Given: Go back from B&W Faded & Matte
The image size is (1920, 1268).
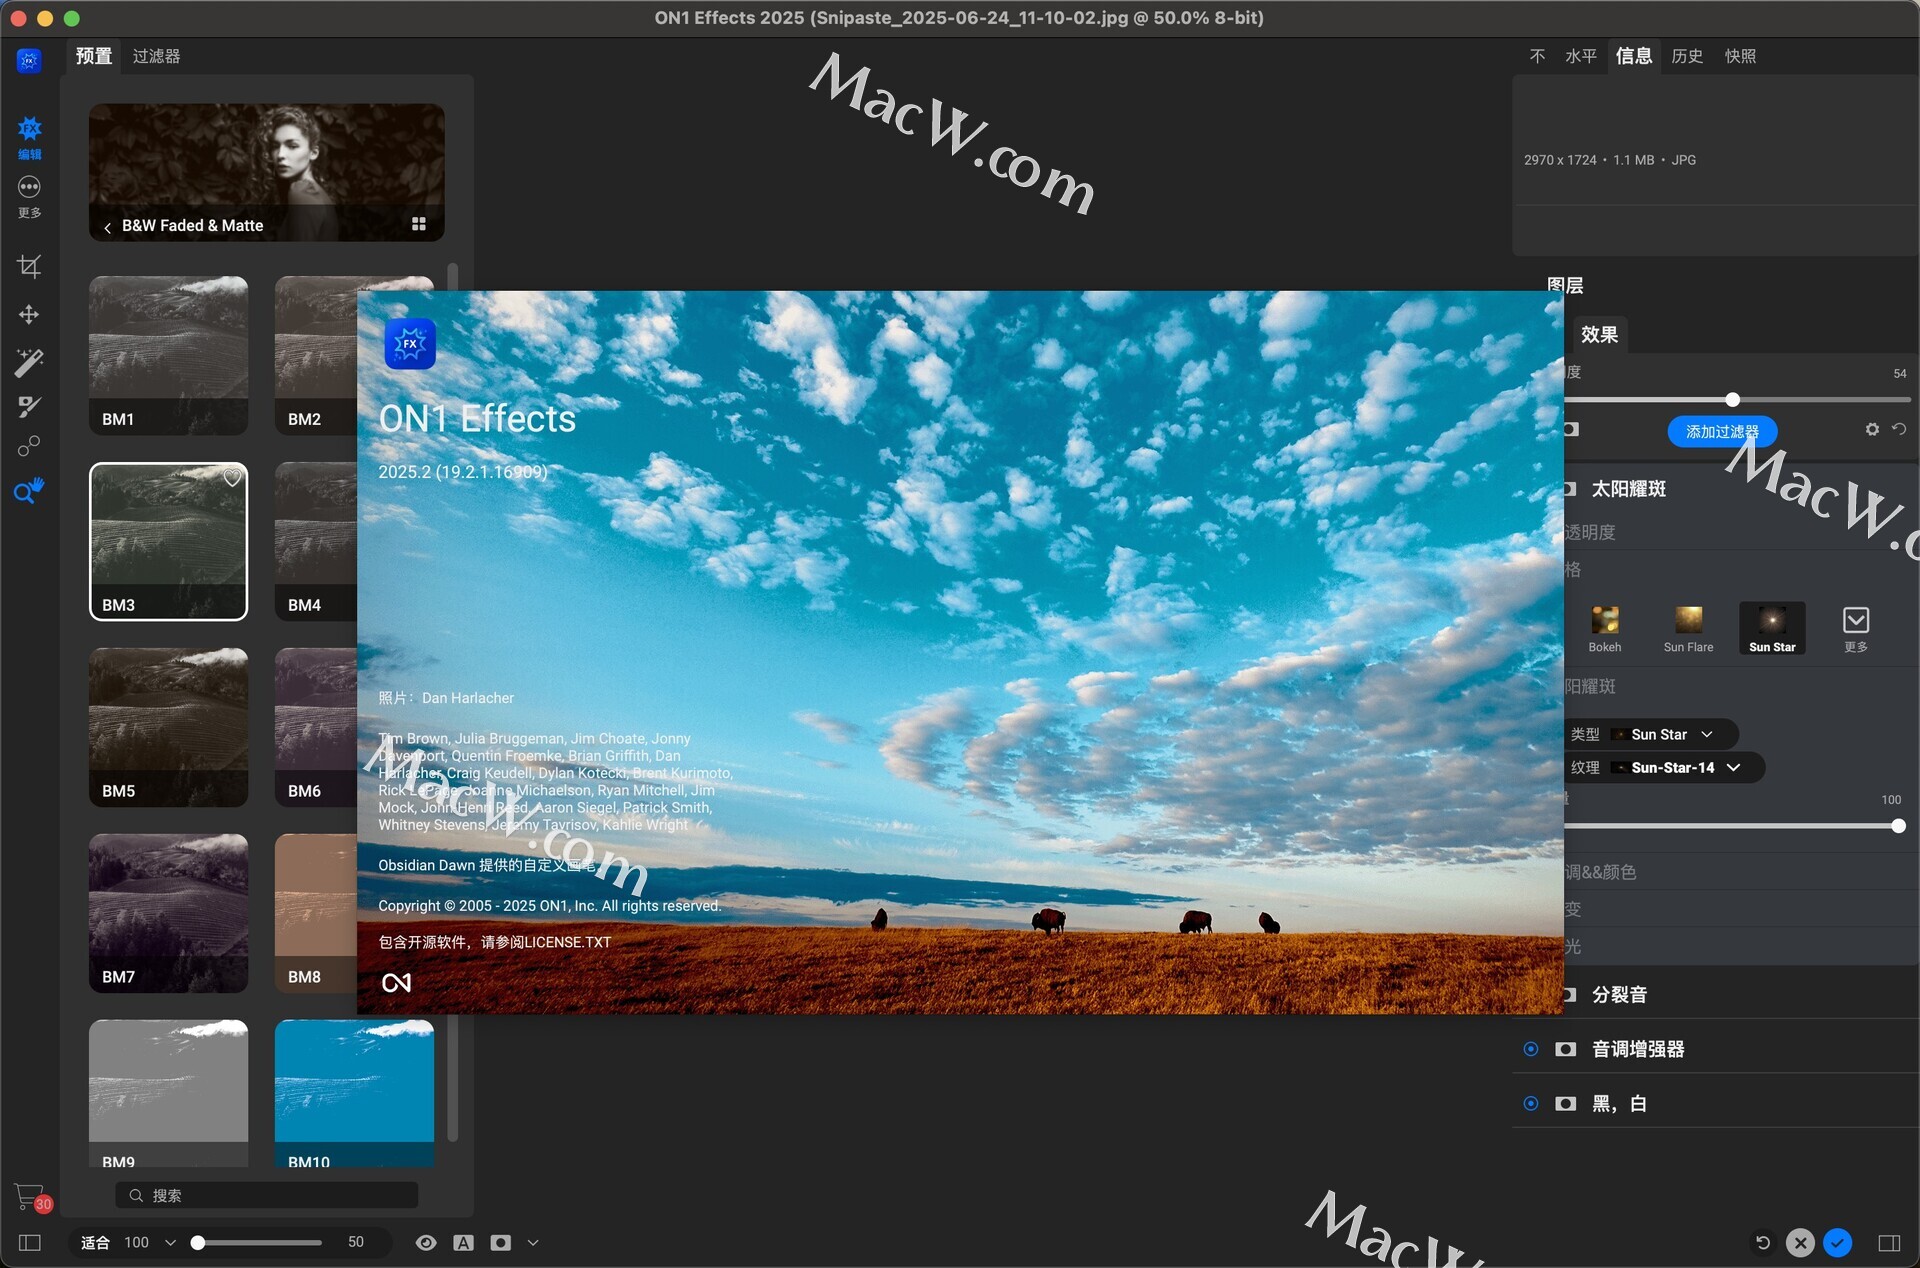Looking at the screenshot, I should (108, 227).
